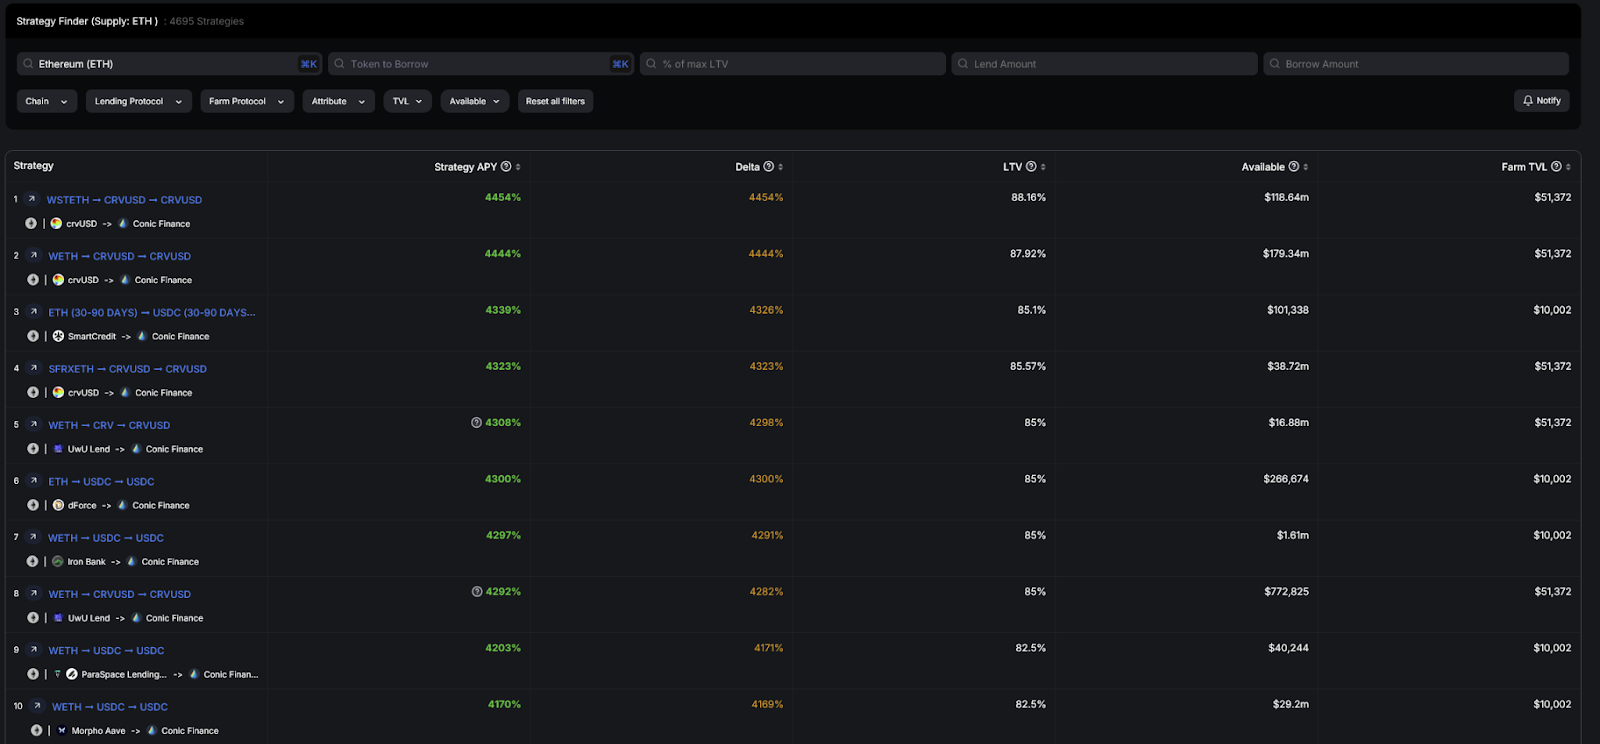Click the Ethereum chain icon under rank 1 strategy
This screenshot has width=1600, height=744.
point(31,224)
